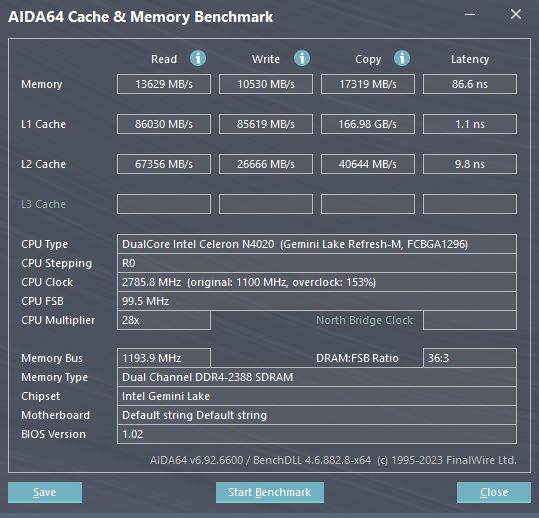The image size is (539, 518).
Task: Select the CPU Type Celeron N4020 field
Action: (x=317, y=244)
